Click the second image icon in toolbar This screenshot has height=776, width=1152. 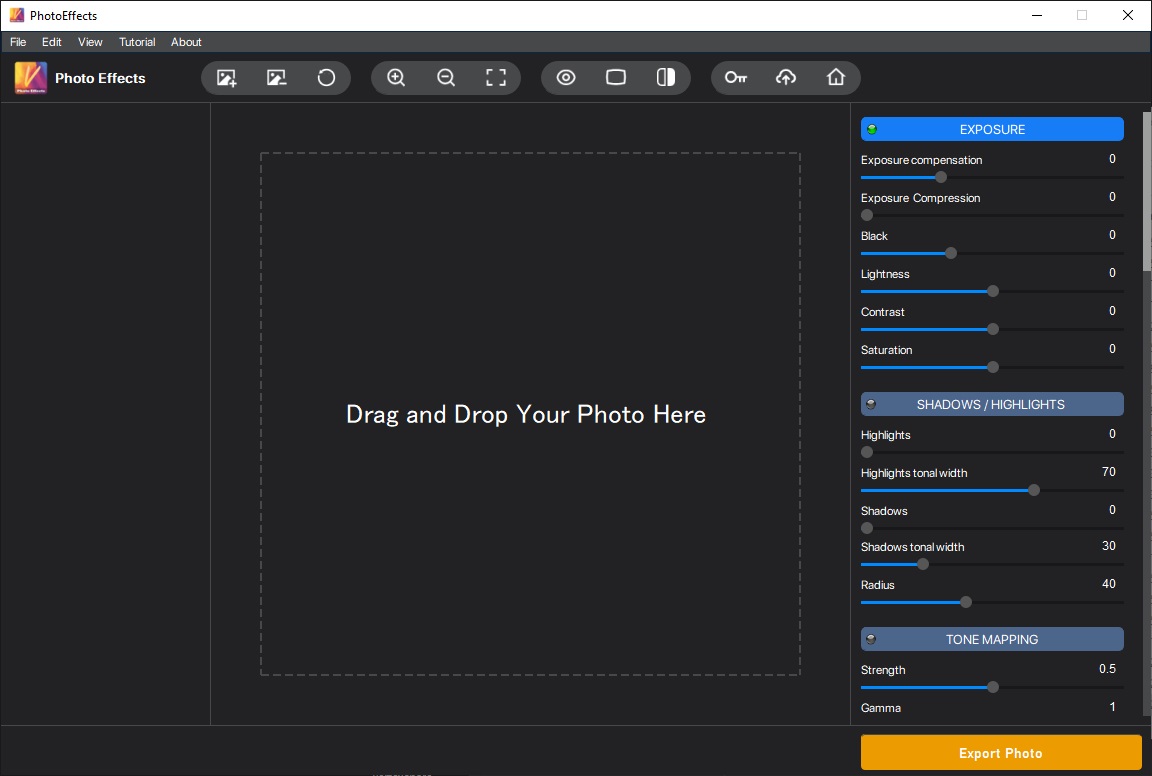pos(276,78)
